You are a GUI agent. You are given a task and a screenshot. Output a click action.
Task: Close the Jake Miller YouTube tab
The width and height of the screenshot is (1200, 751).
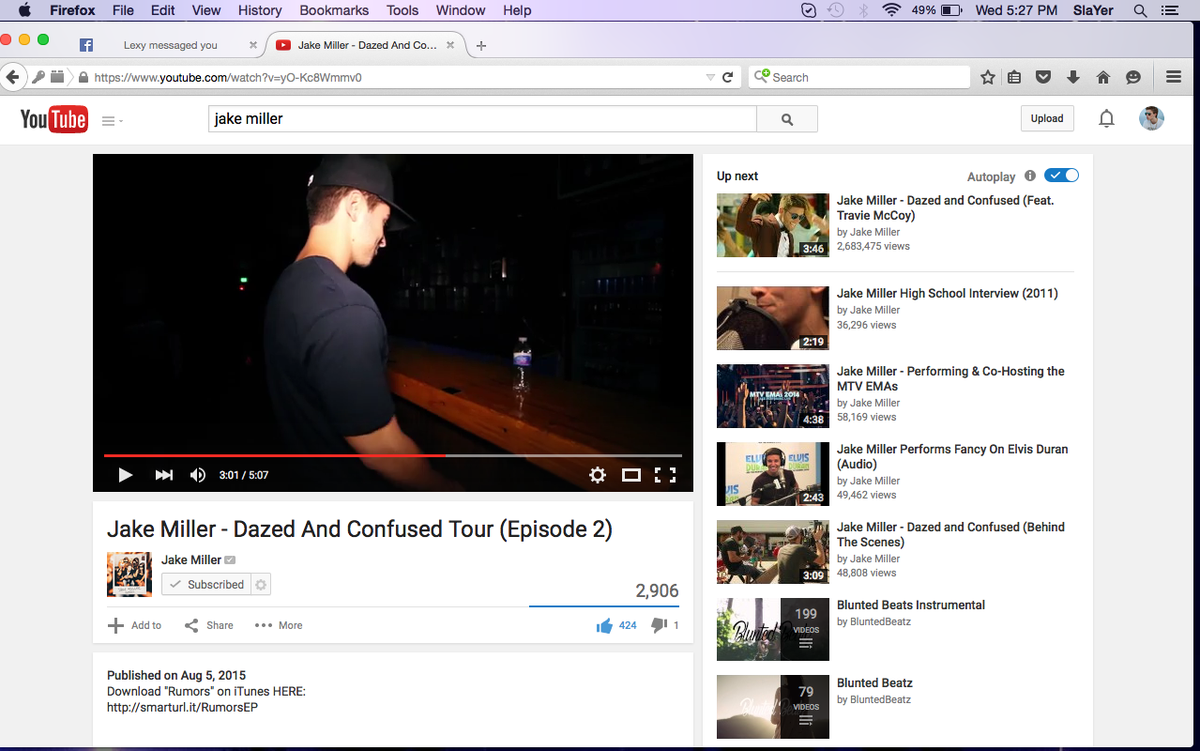[x=451, y=45]
